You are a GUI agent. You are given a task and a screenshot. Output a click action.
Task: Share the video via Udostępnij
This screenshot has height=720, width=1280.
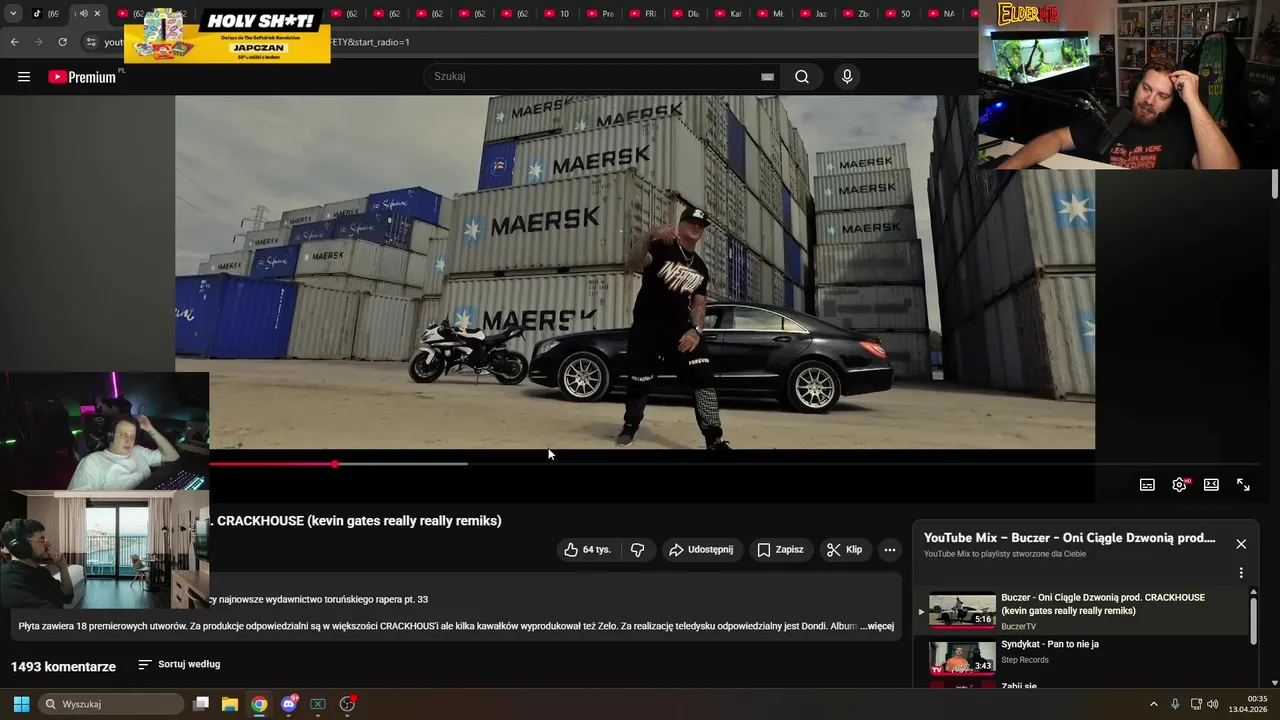[701, 550]
